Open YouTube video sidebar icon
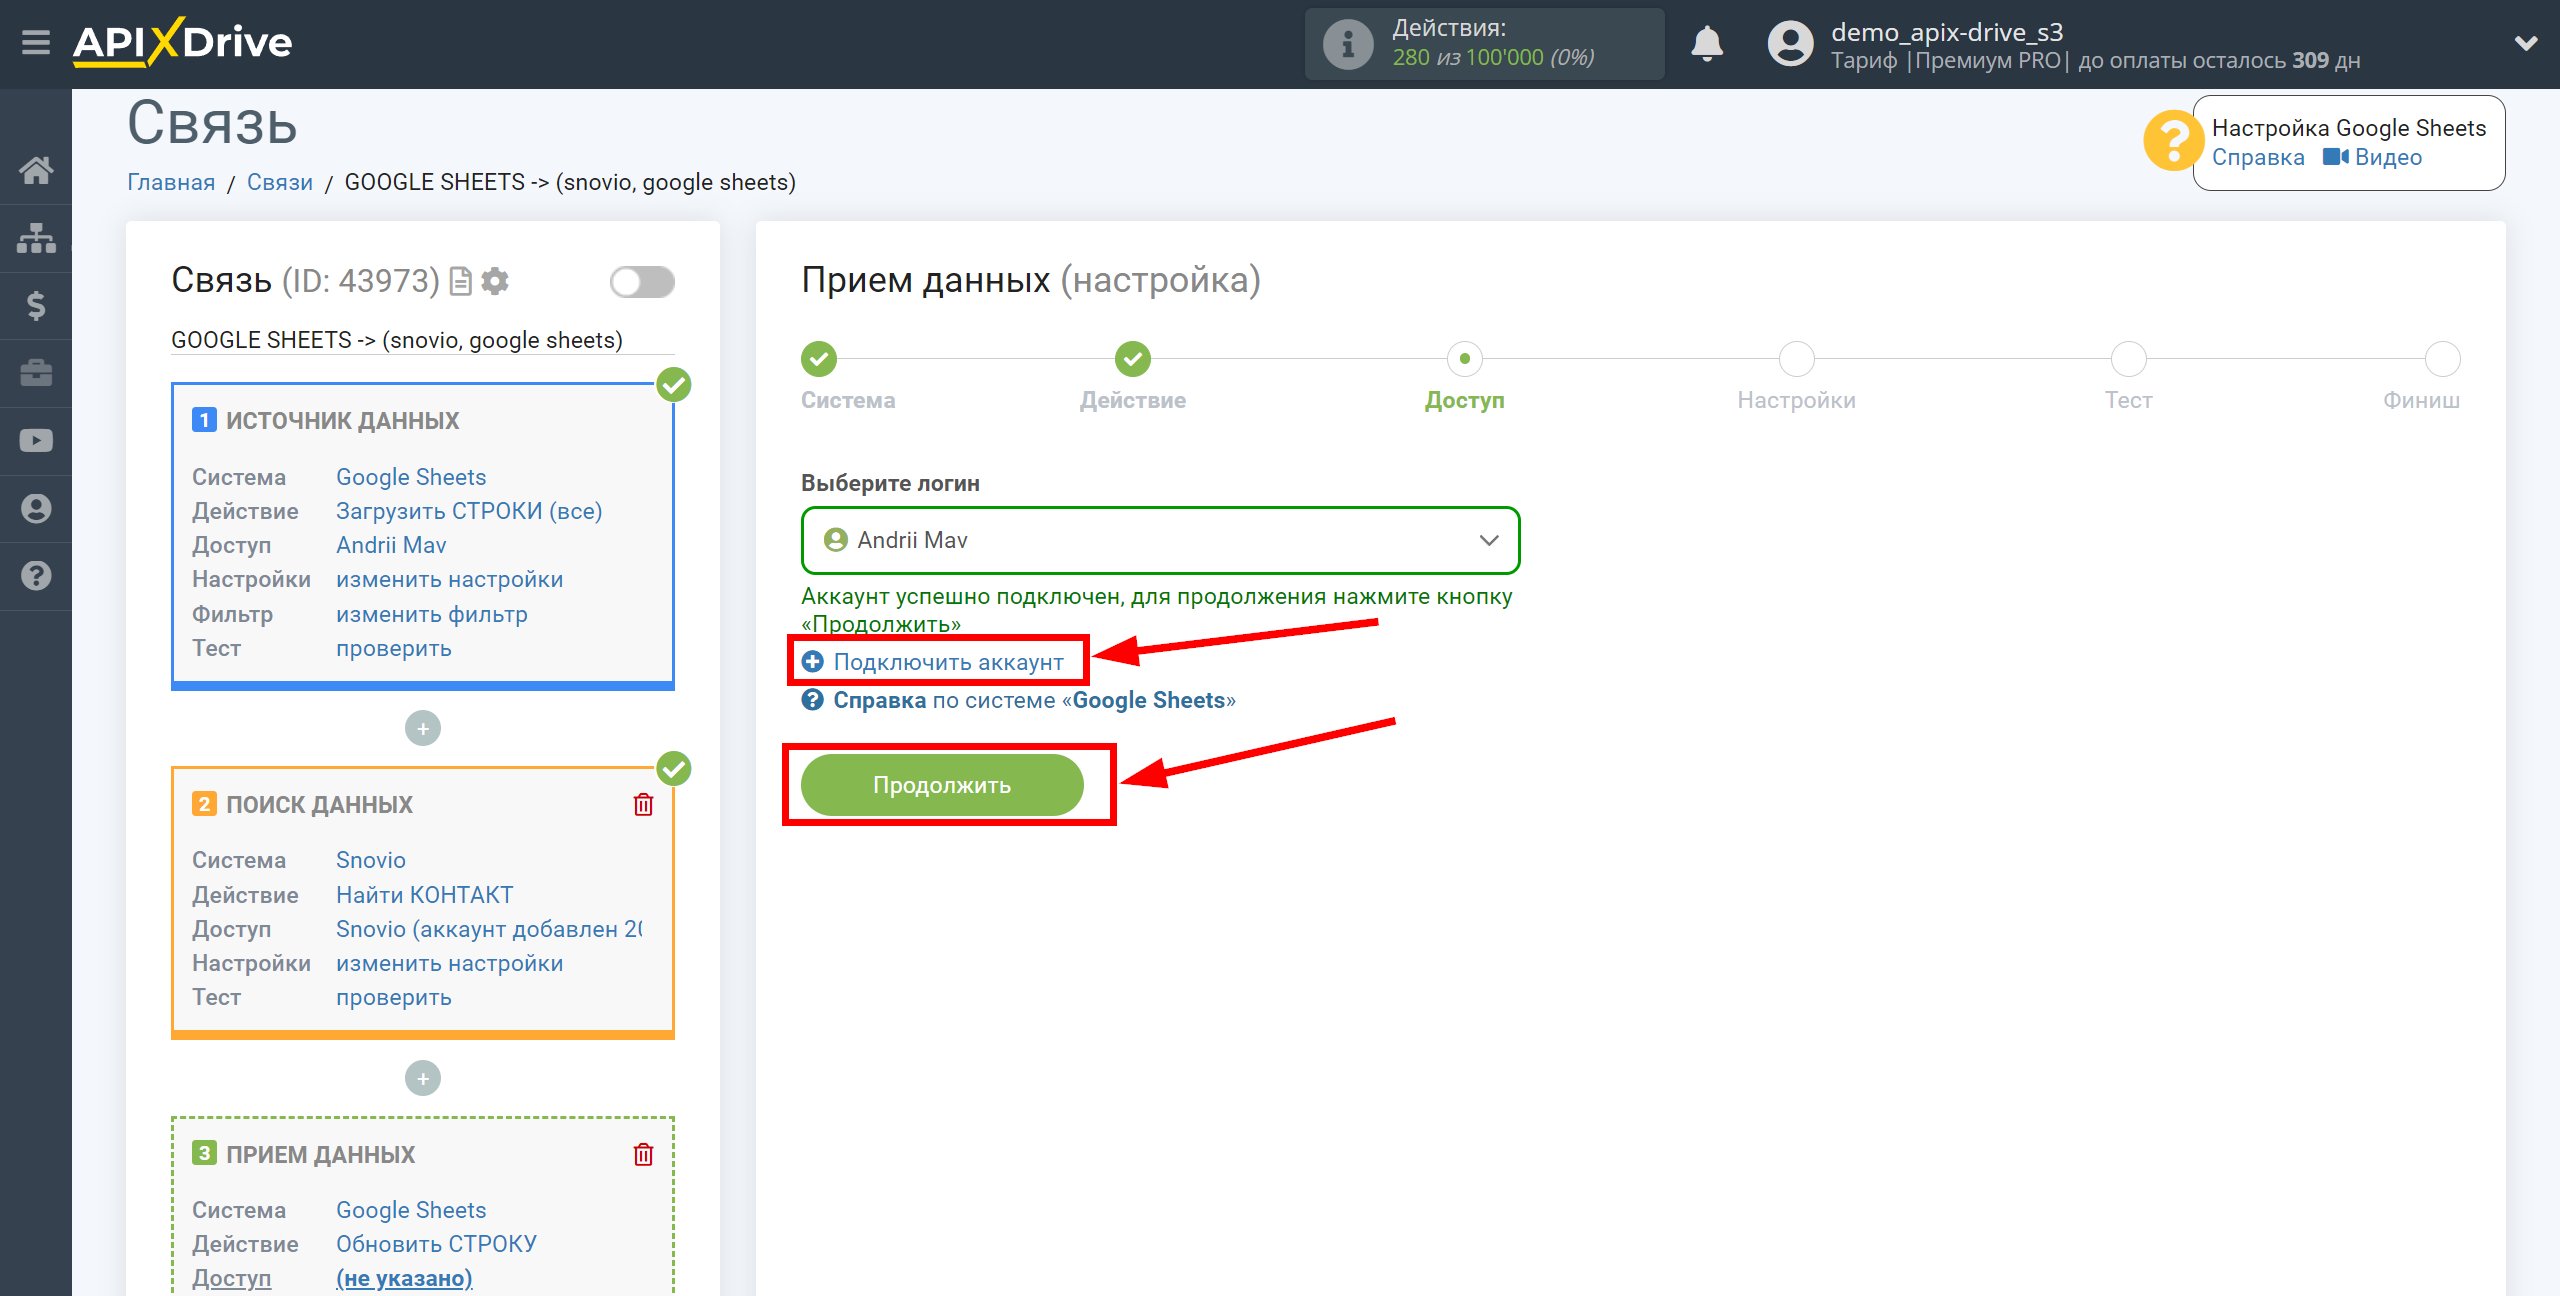The image size is (2560, 1296). (36, 440)
